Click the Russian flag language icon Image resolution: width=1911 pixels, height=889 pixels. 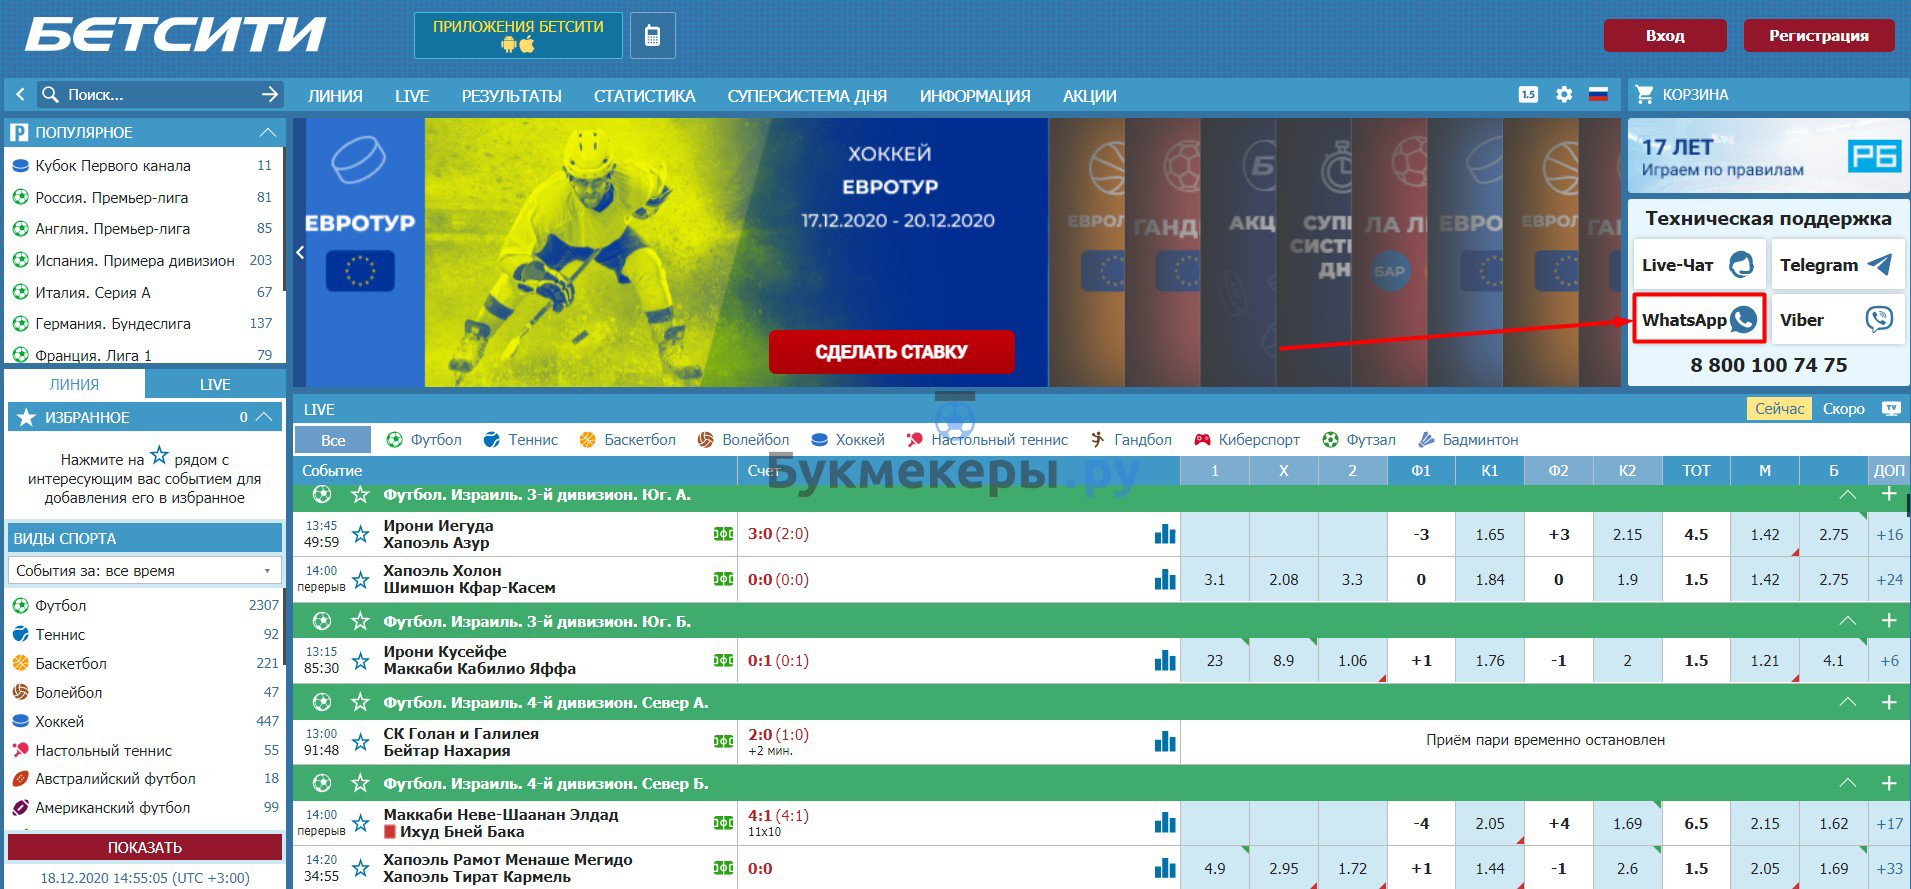pyautogui.click(x=1598, y=95)
